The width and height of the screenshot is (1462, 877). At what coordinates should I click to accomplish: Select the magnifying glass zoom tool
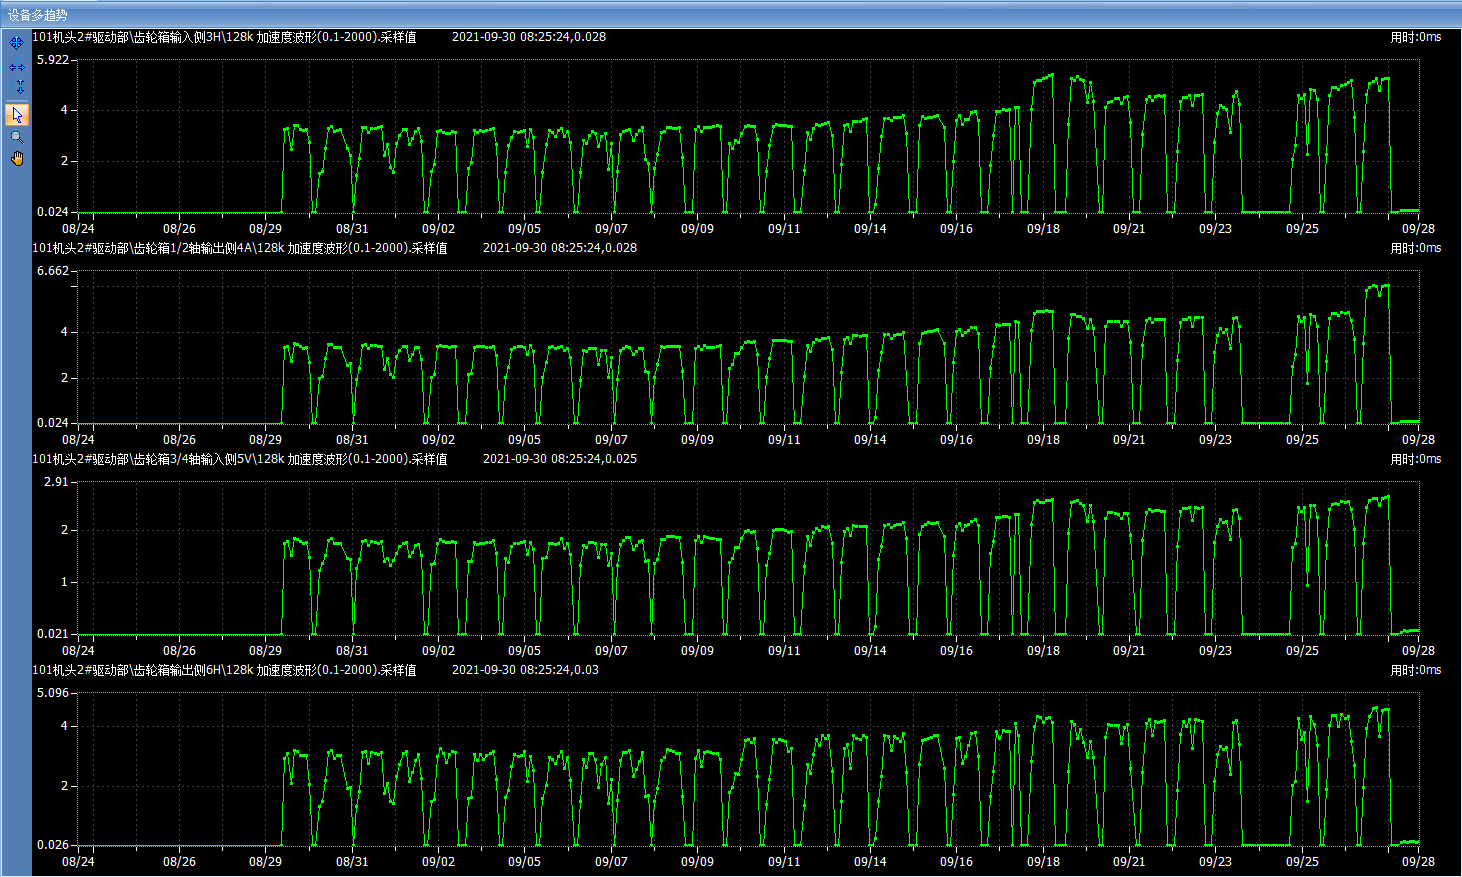[16, 137]
